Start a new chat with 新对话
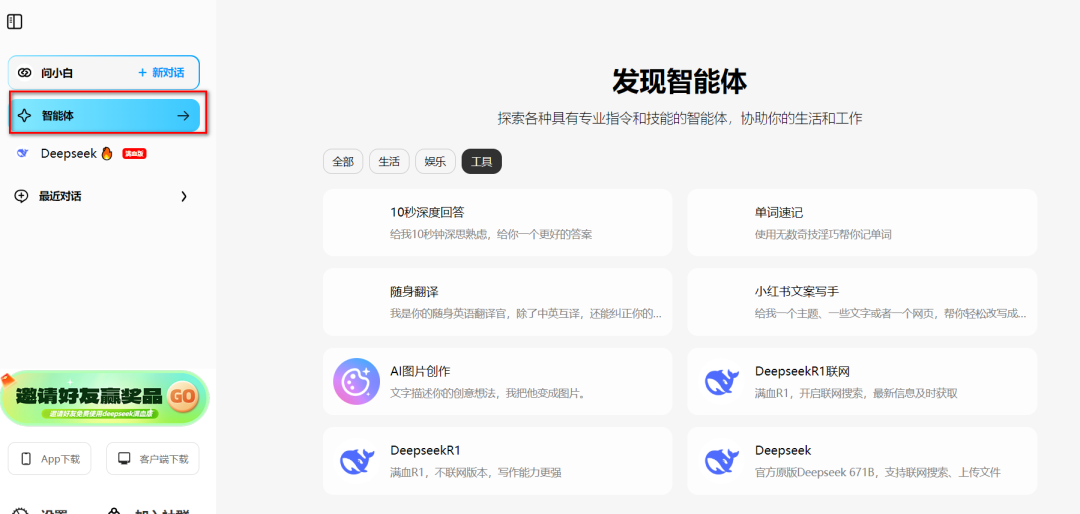 point(161,72)
